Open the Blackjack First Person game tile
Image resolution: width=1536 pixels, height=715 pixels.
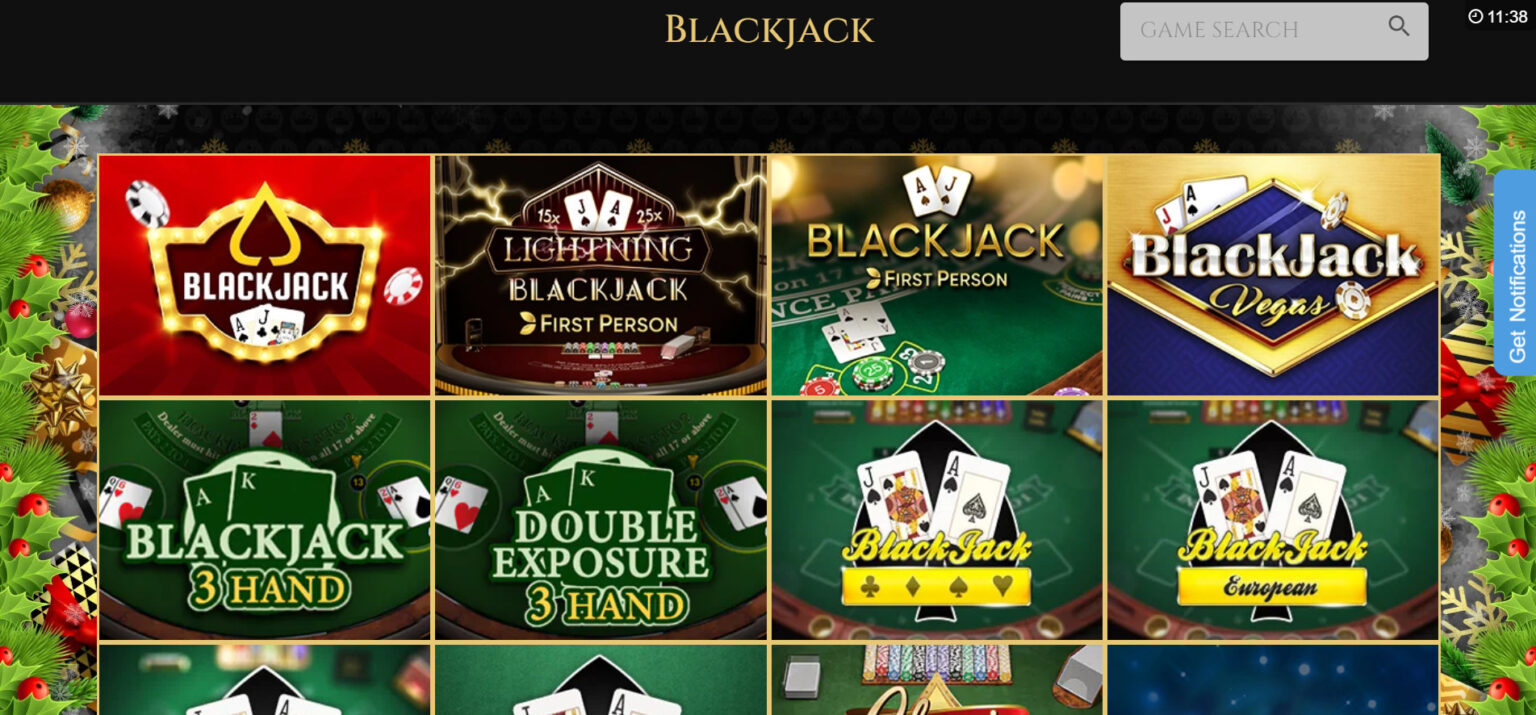coord(937,275)
